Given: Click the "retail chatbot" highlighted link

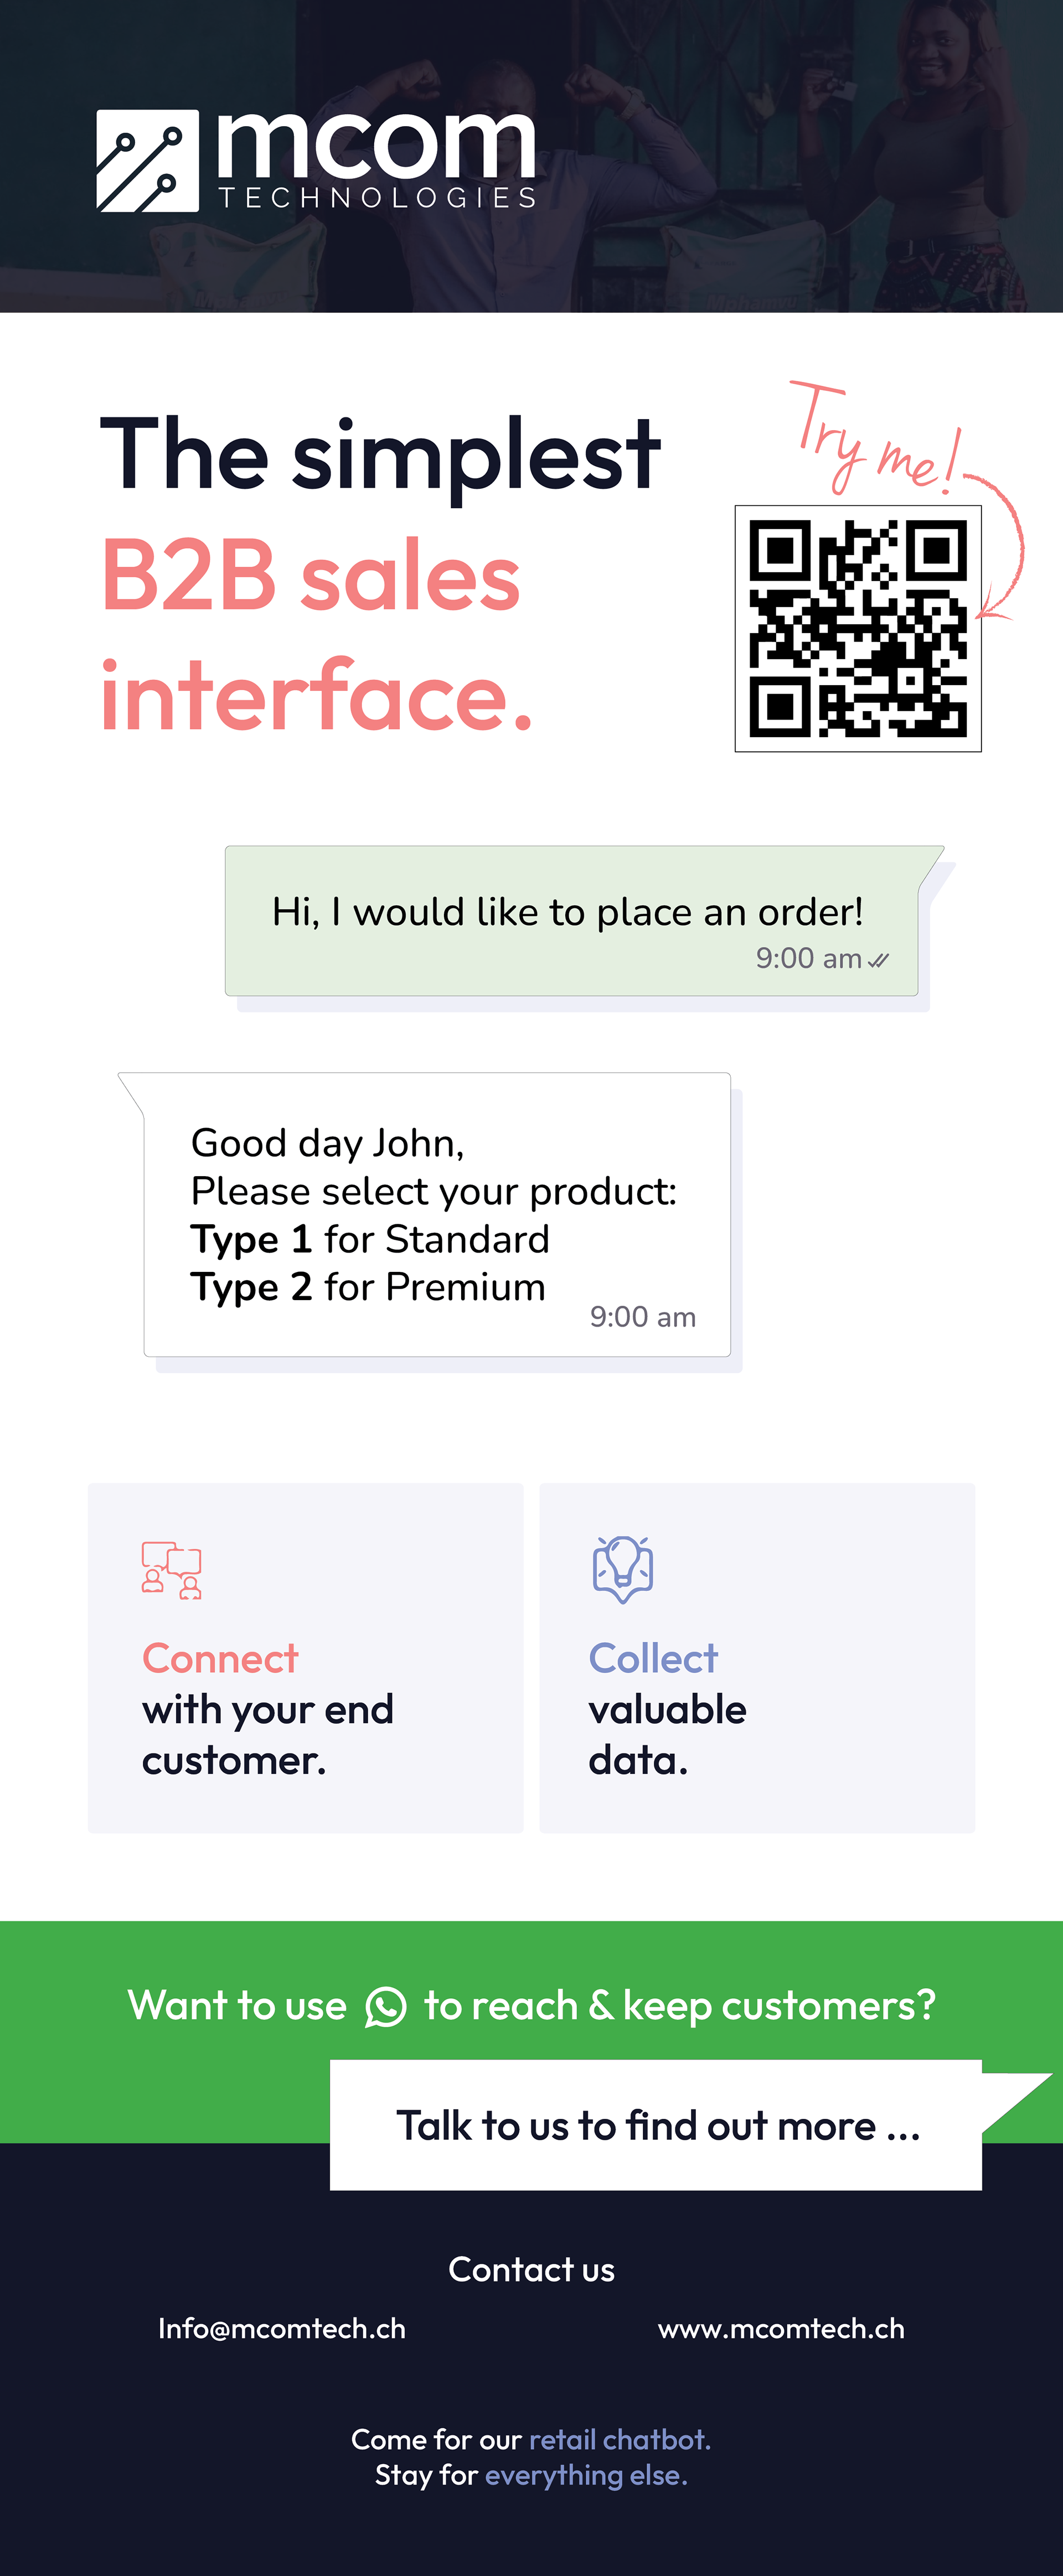Looking at the screenshot, I should pyautogui.click(x=619, y=2439).
